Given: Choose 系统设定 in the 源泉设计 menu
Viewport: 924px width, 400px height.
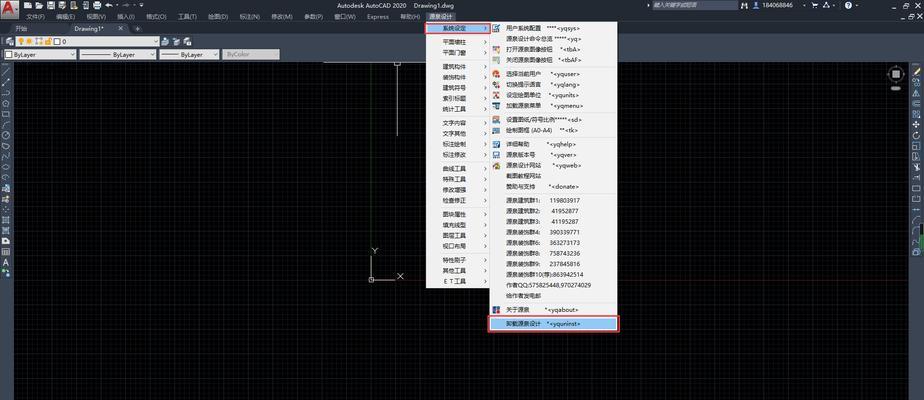Looking at the screenshot, I should point(457,28).
